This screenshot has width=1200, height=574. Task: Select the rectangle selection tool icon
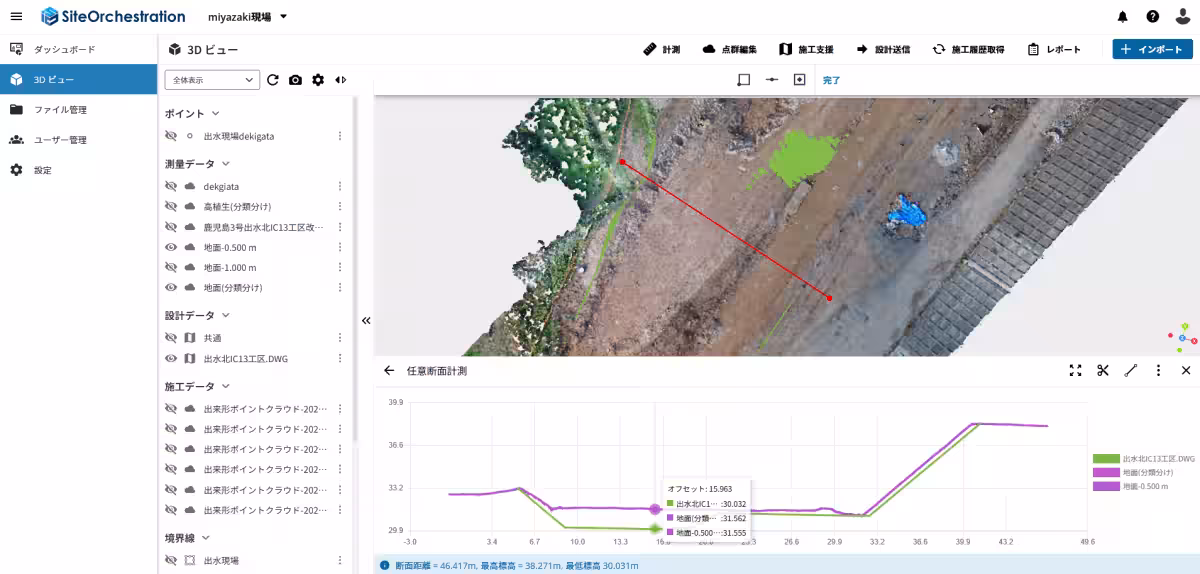coord(743,80)
